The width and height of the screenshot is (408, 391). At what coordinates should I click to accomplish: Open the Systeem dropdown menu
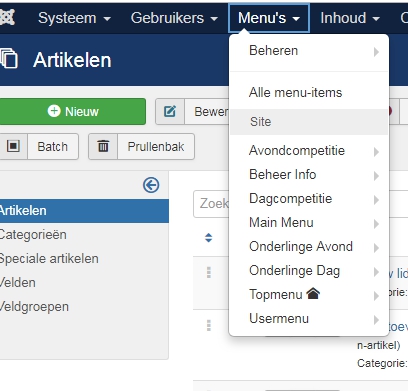coord(74,18)
